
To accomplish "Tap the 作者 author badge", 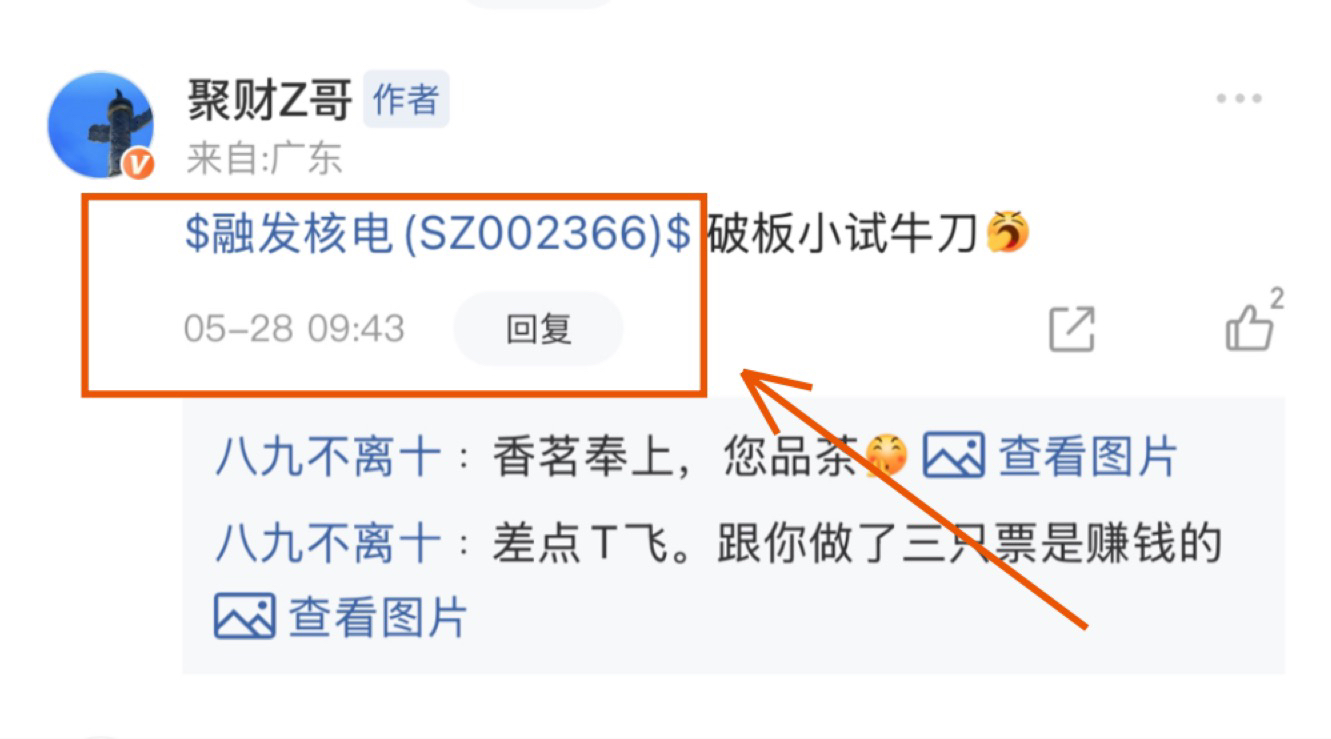I will (406, 99).
